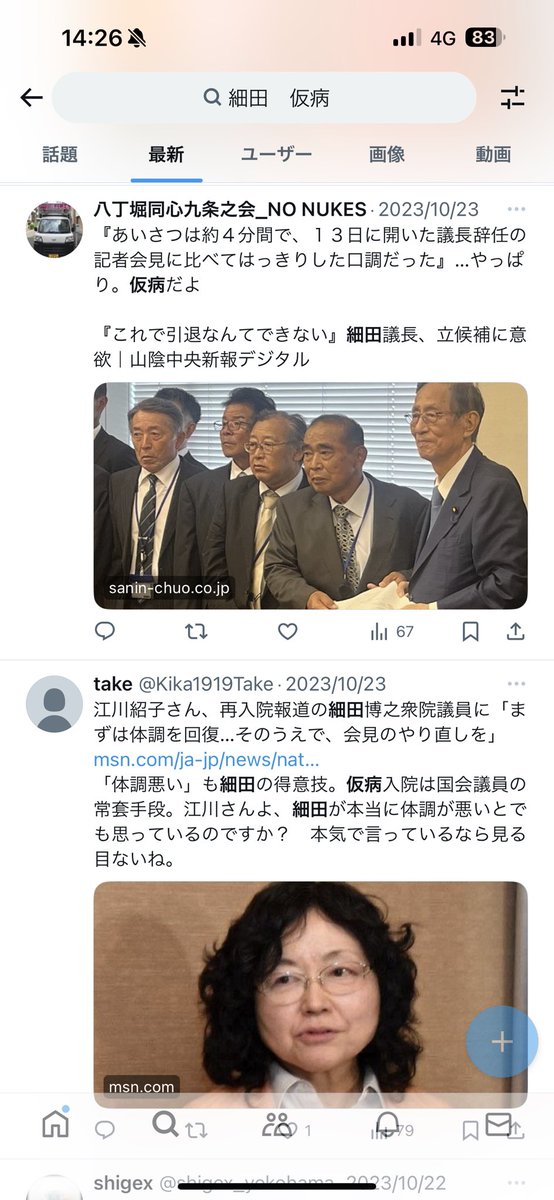Open search filter settings icon
The width and height of the screenshot is (554, 1200).
(512, 97)
